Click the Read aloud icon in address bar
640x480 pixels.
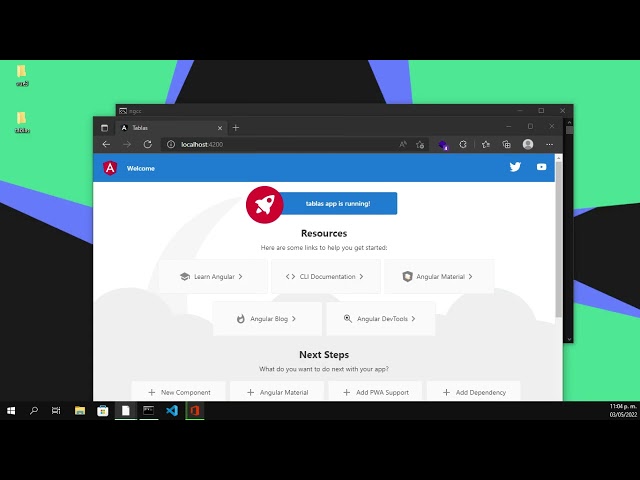click(x=403, y=144)
